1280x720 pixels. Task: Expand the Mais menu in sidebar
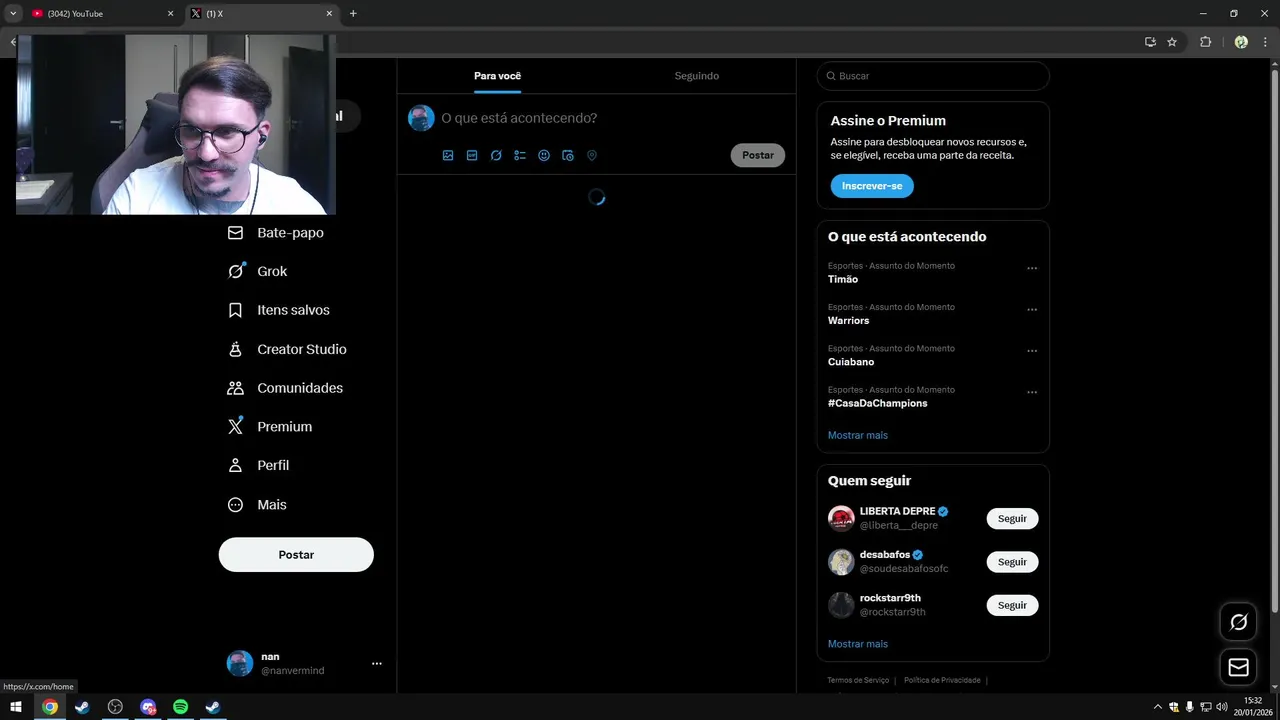[258, 505]
